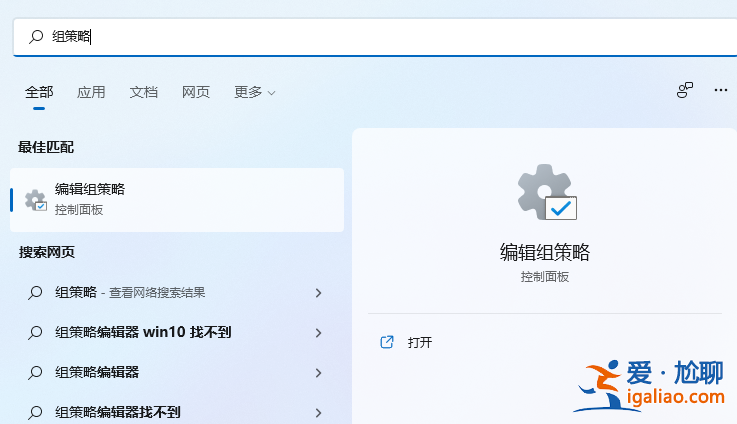Open the three-dots more options menu

(721, 90)
